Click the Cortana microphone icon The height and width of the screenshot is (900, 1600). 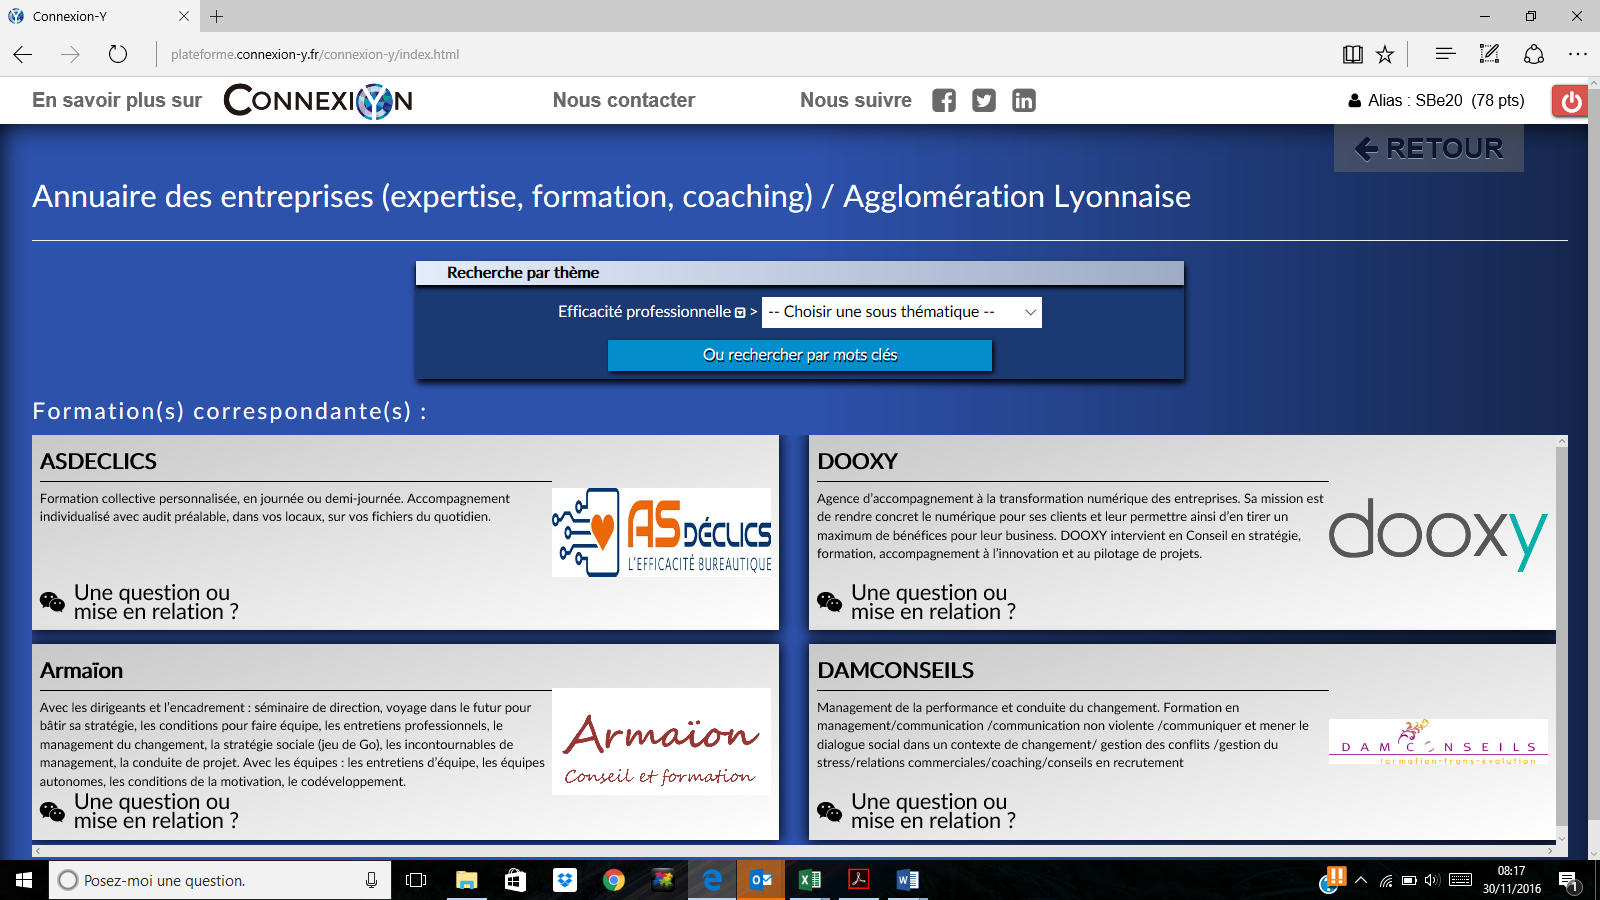(x=371, y=880)
